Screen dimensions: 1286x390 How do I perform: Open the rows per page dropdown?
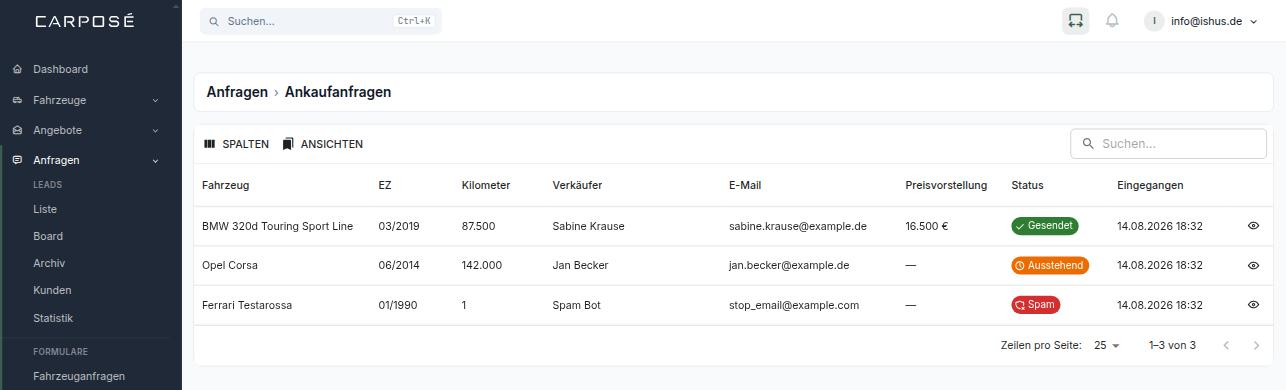click(x=1107, y=345)
